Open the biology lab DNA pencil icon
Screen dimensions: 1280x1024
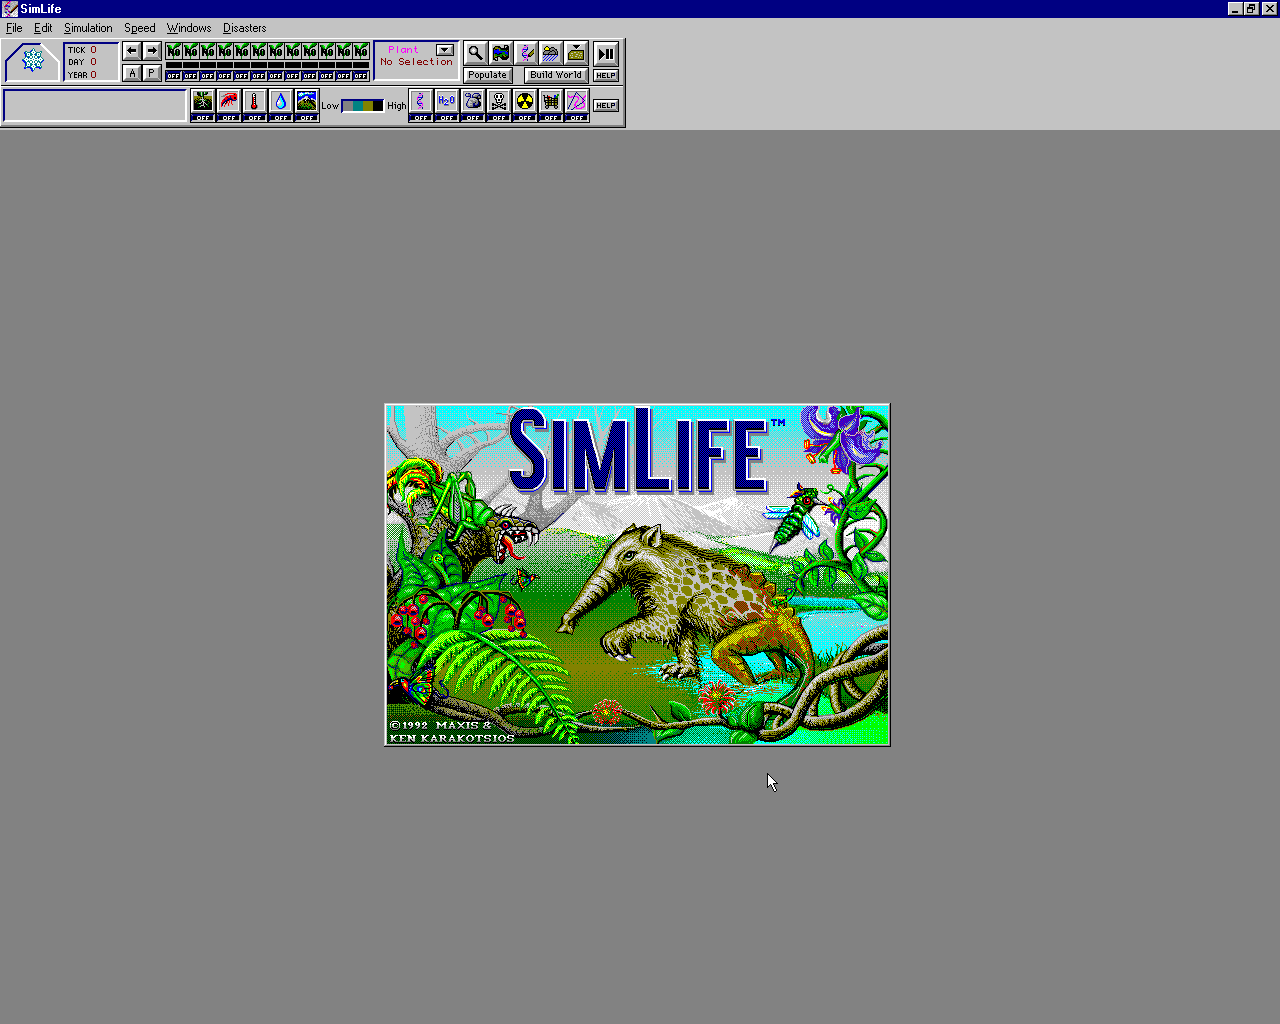pos(526,53)
